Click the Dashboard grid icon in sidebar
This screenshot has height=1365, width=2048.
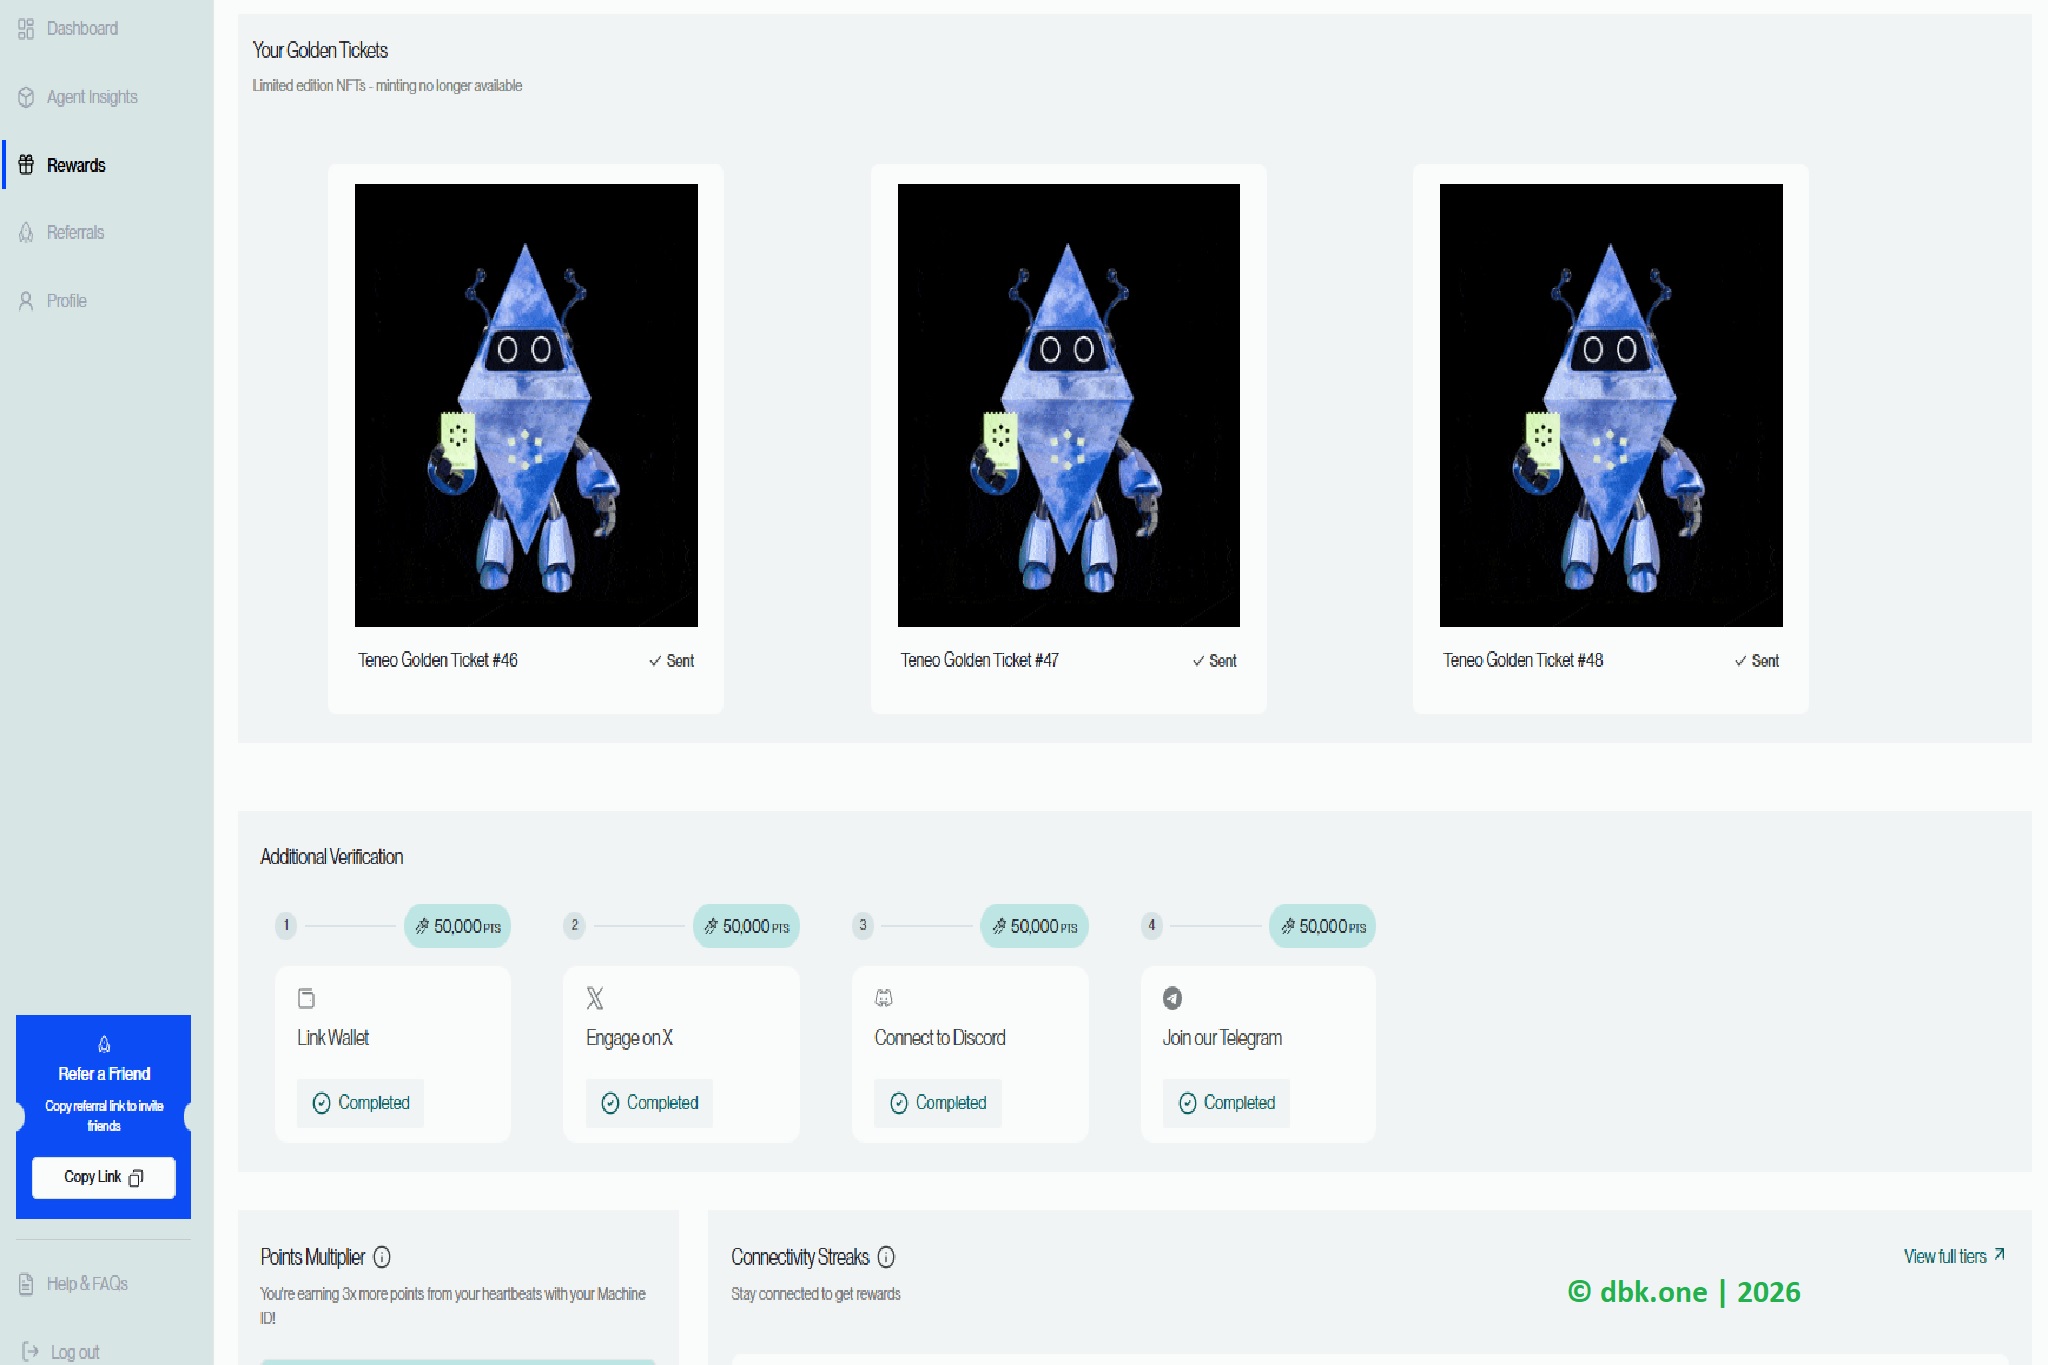coord(26,29)
